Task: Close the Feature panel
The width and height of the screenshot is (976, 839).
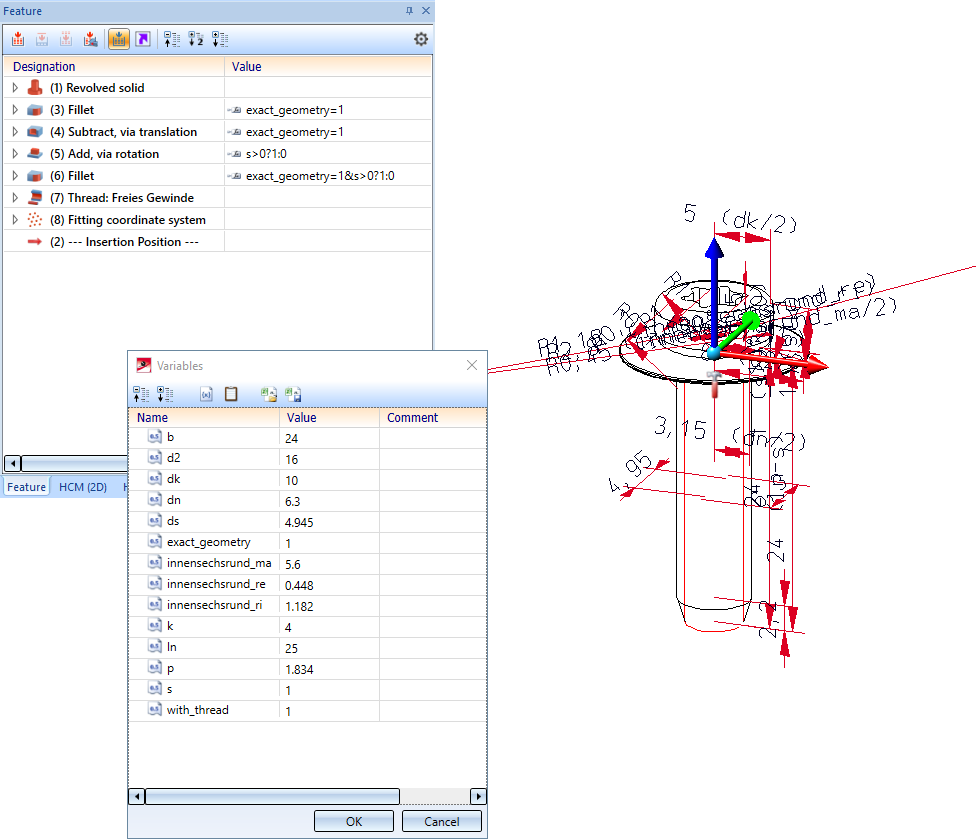Action: (x=426, y=11)
